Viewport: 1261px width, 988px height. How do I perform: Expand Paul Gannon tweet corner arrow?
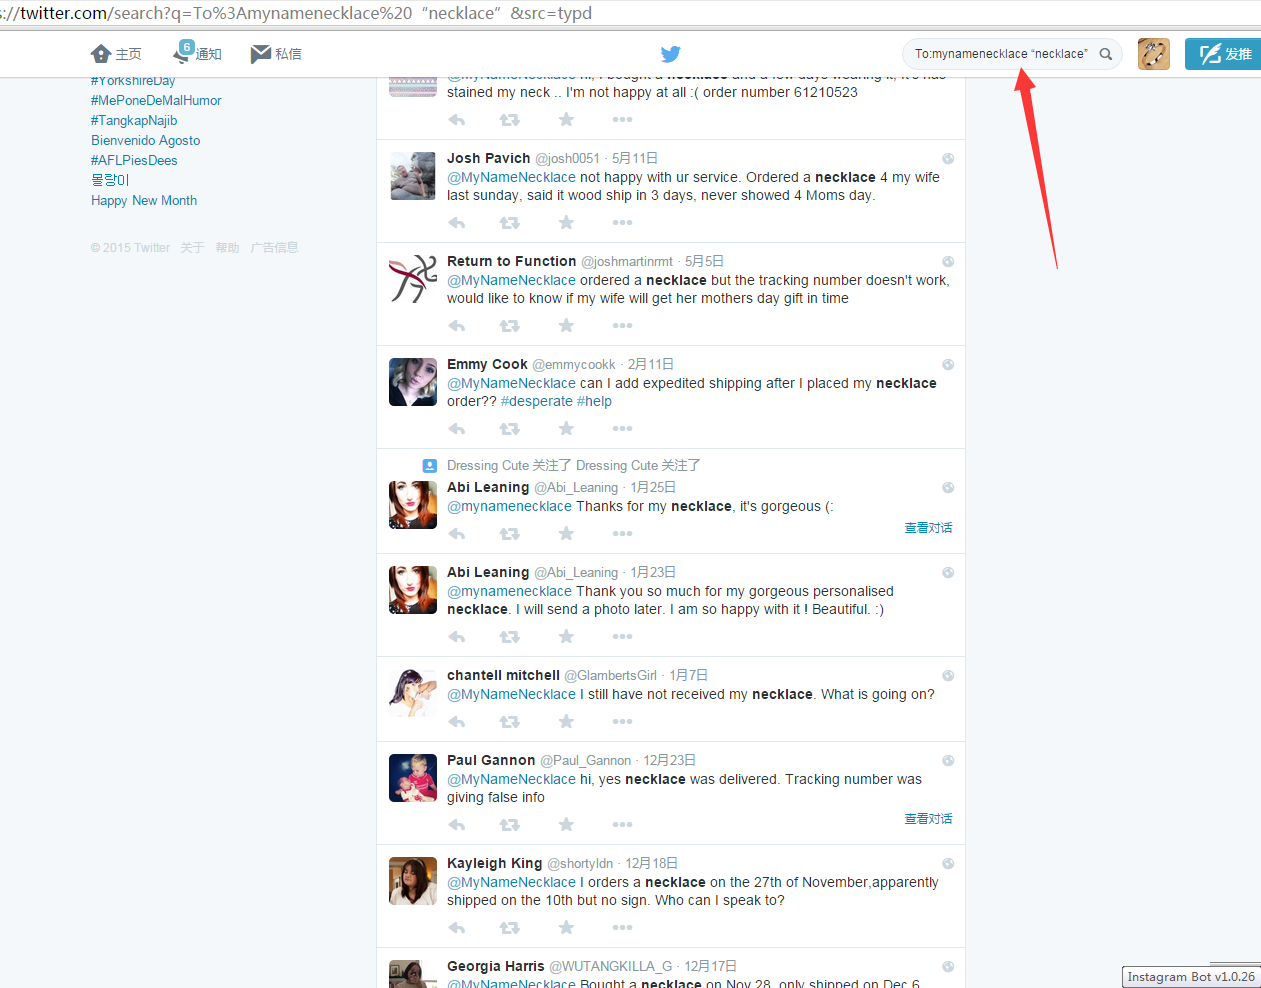[x=948, y=761]
